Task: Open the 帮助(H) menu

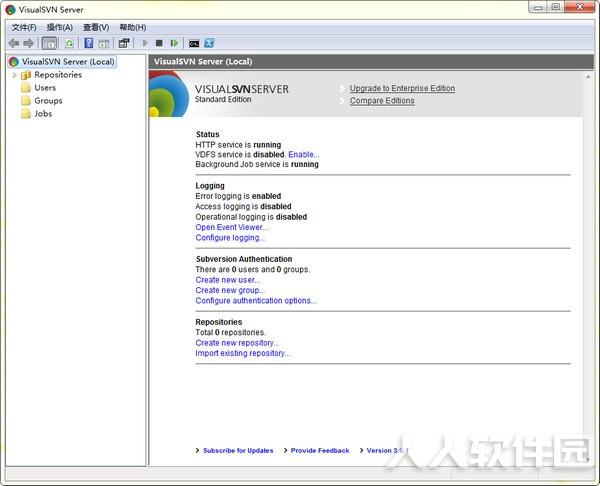Action: point(132,28)
